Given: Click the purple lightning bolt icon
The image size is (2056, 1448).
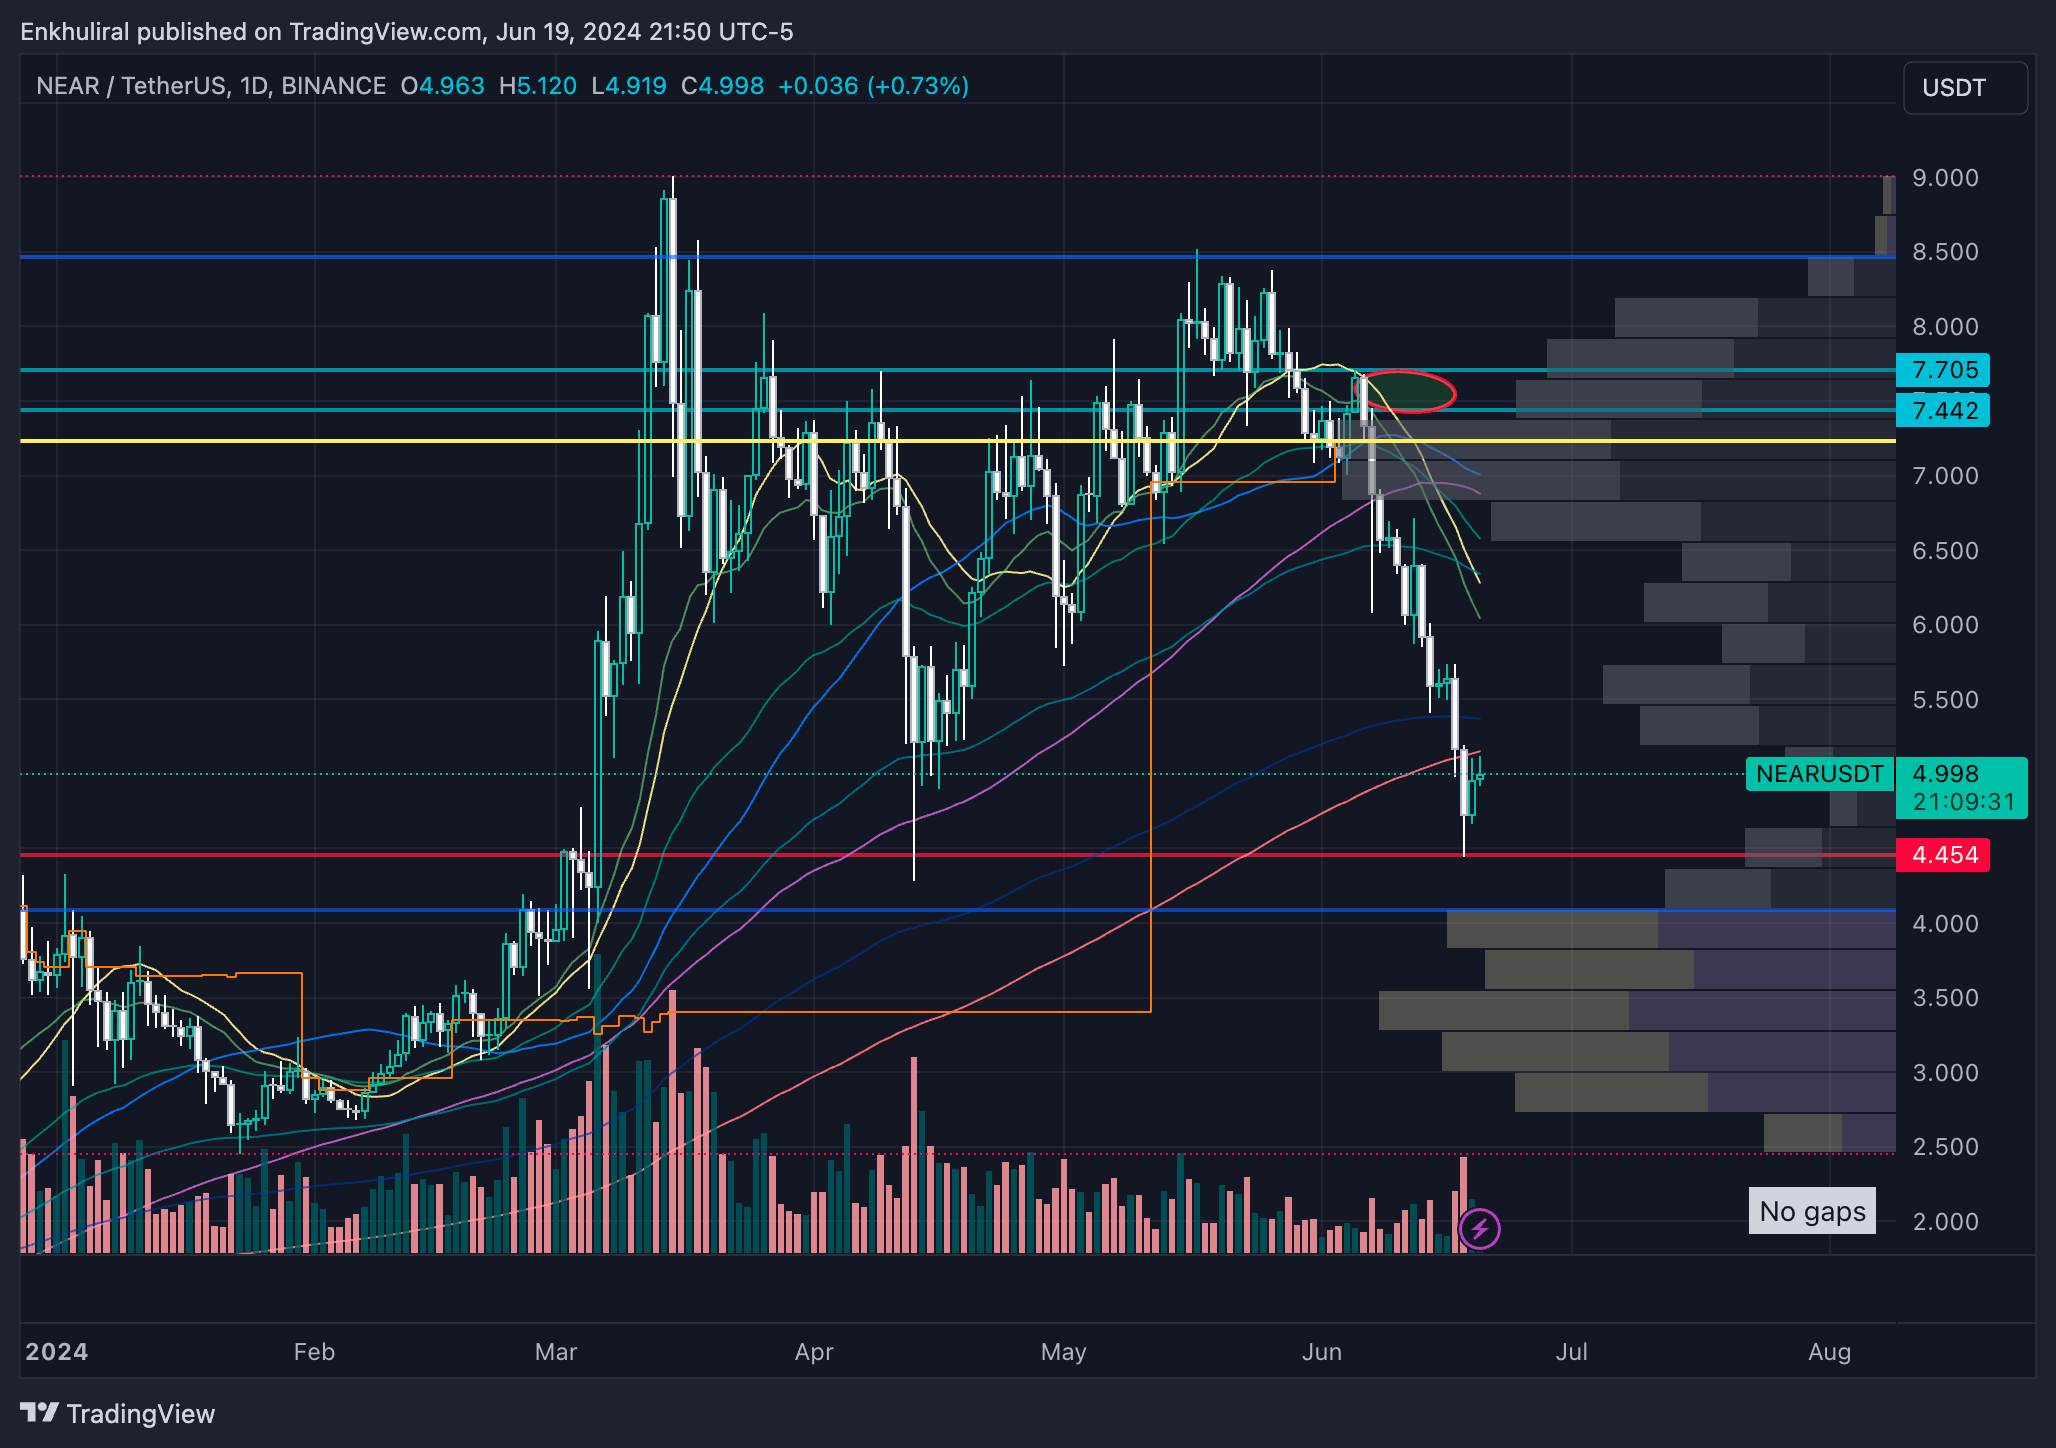Looking at the screenshot, I should click(x=1479, y=1228).
